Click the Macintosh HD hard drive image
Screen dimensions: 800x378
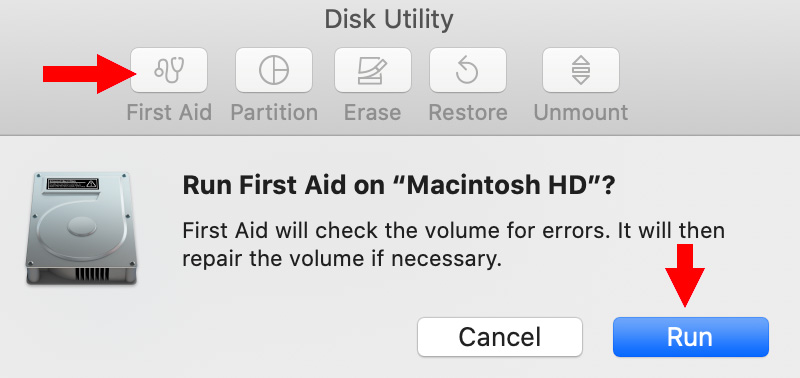[82, 228]
